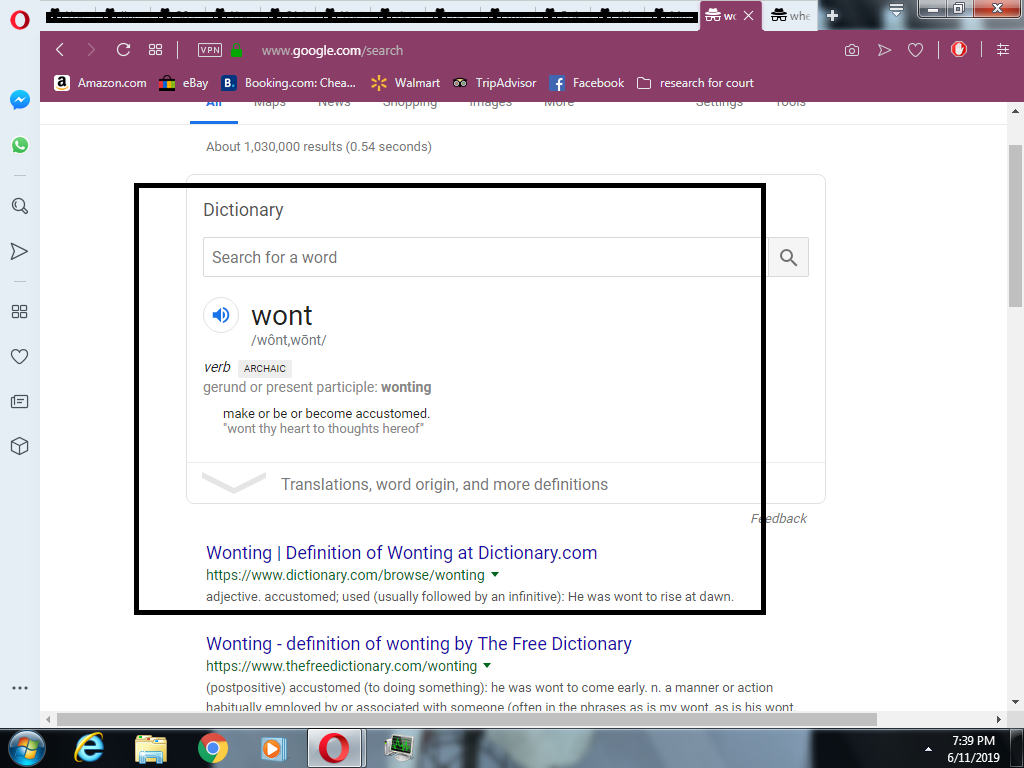The height and width of the screenshot is (768, 1024).
Task: Launch Internet Explorer from taskbar
Action: 89,748
